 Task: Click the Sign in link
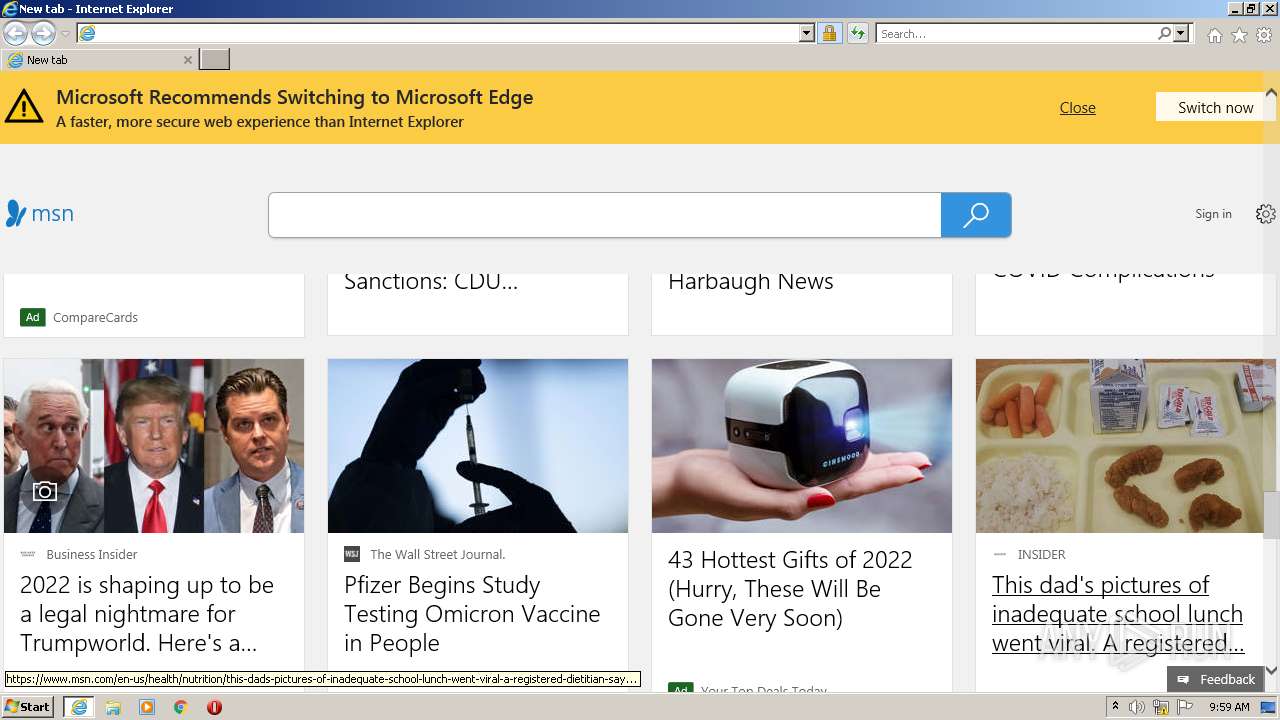point(1213,214)
